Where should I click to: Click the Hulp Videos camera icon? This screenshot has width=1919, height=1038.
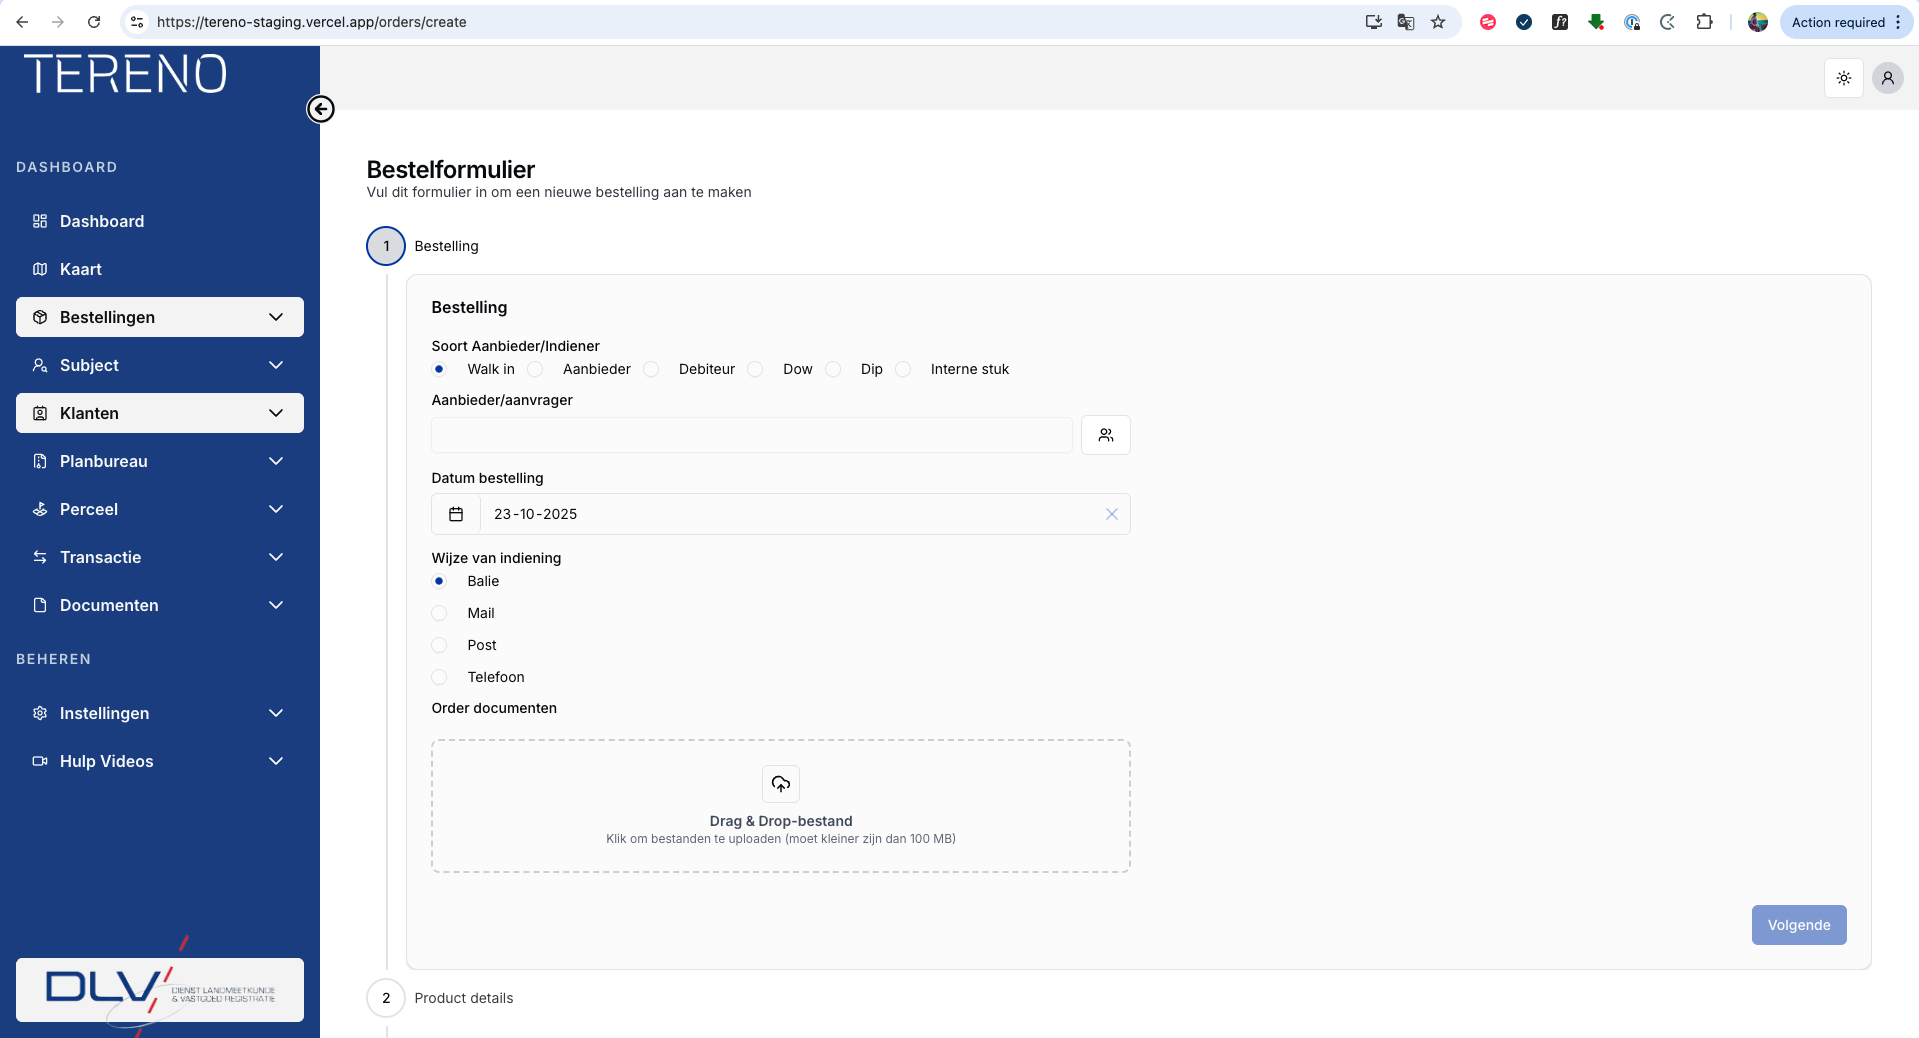(x=40, y=761)
